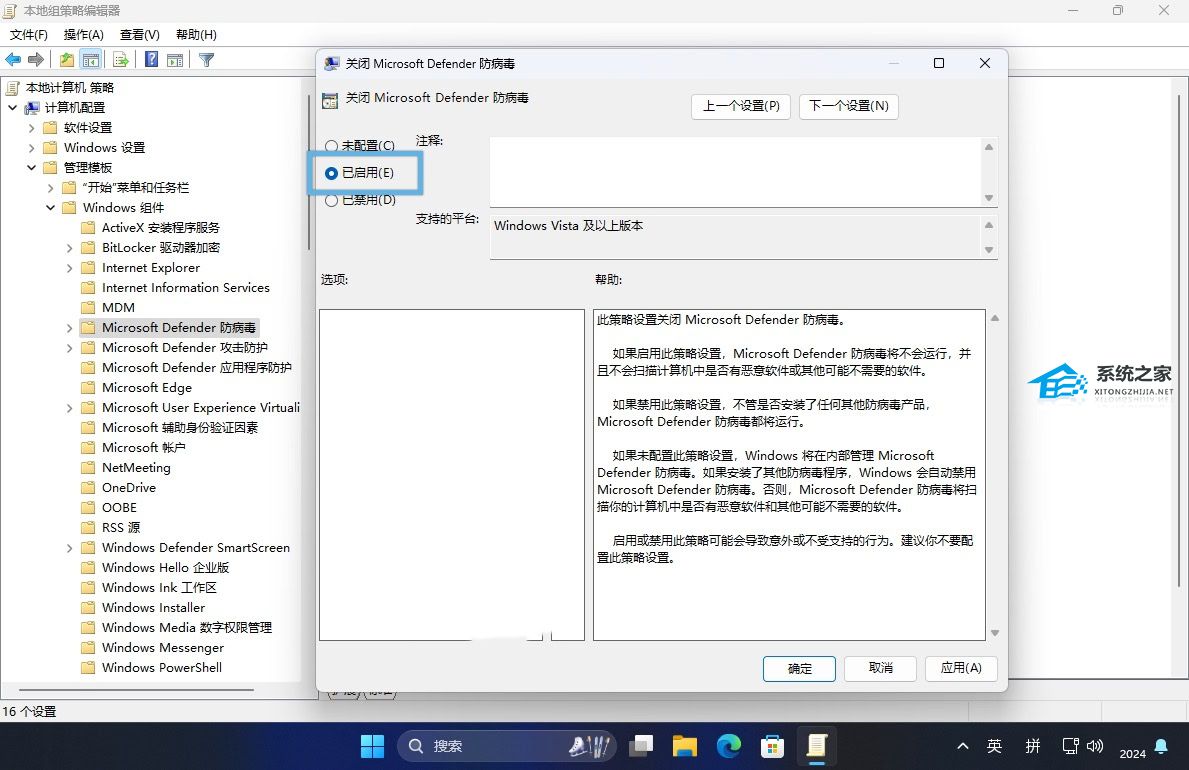
Task: Click the help text scrollbar down arrow
Action: 995,633
